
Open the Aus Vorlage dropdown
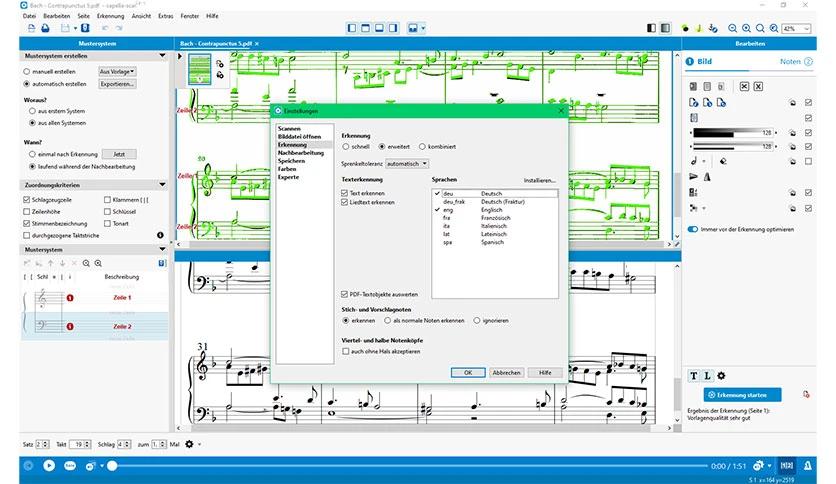(117, 71)
